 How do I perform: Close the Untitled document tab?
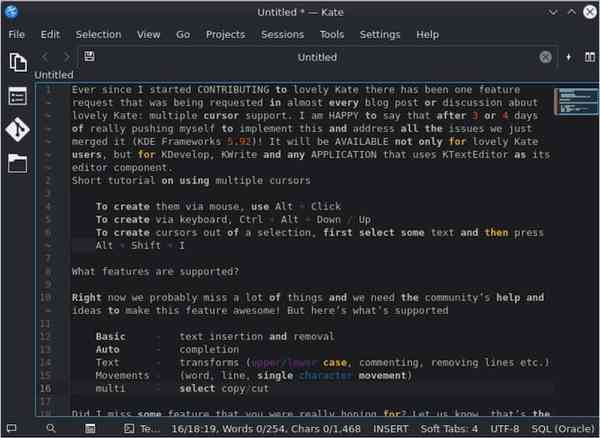(545, 57)
